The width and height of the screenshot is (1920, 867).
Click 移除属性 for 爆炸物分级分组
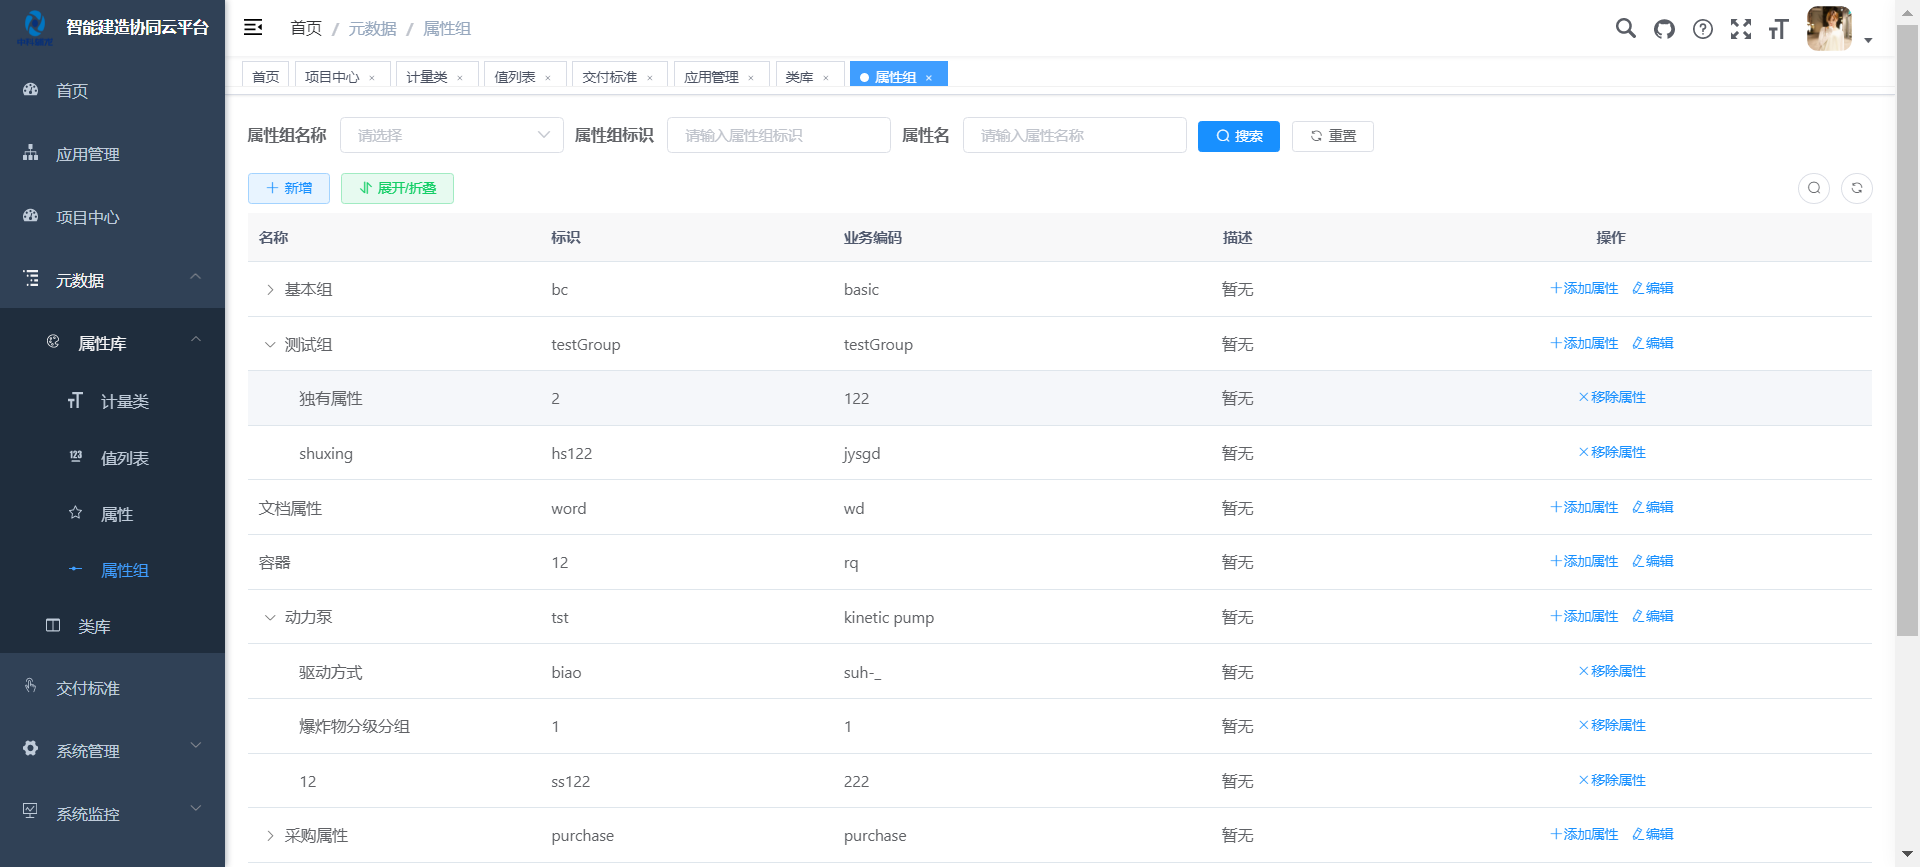click(1612, 725)
